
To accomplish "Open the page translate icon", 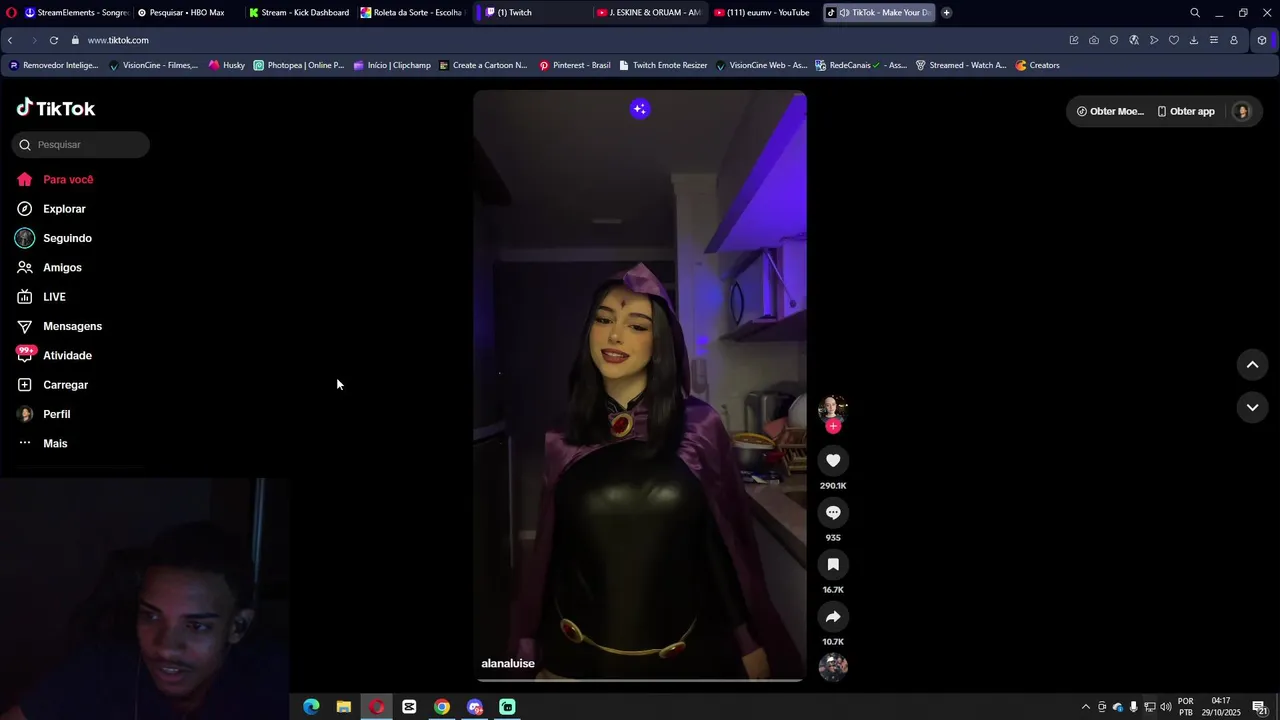I will [x=1134, y=40].
